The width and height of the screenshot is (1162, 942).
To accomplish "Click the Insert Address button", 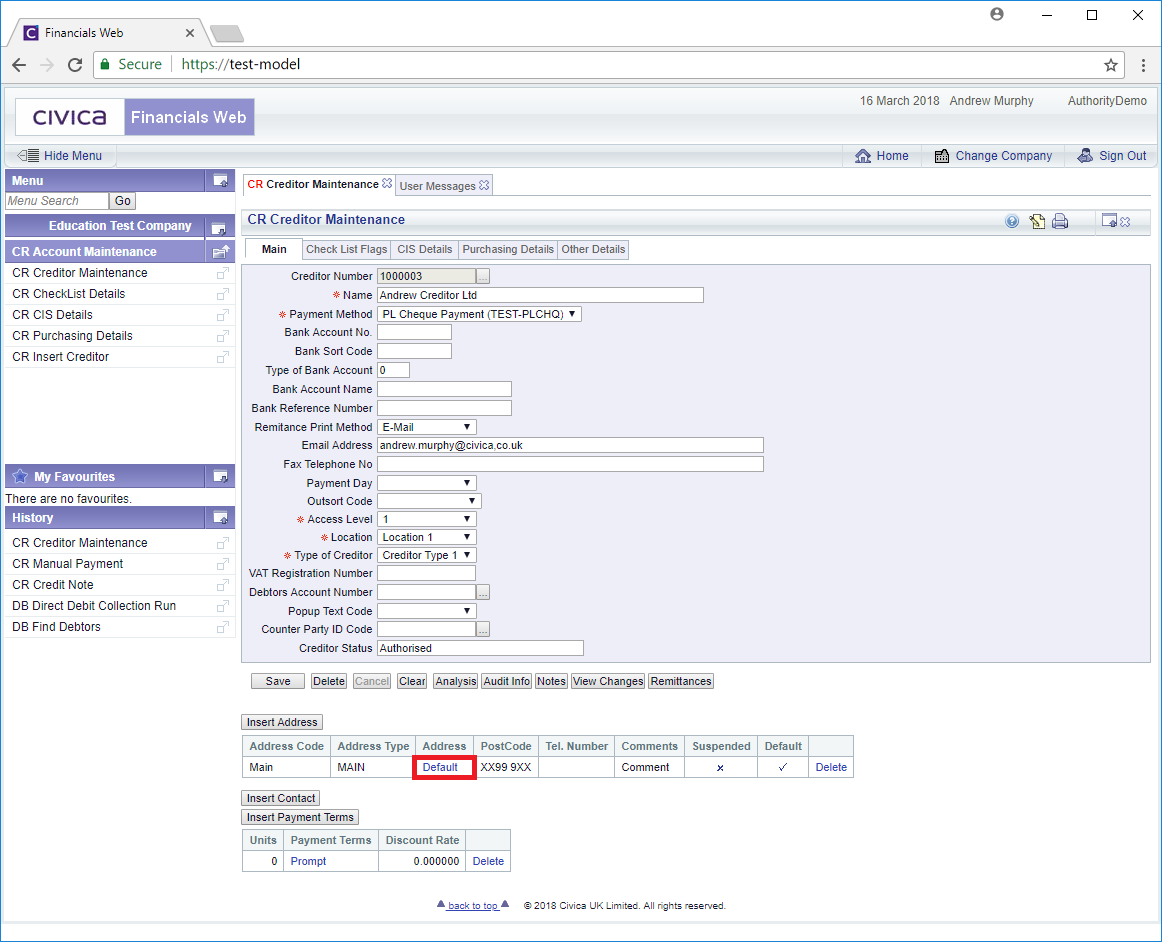I will [x=282, y=722].
